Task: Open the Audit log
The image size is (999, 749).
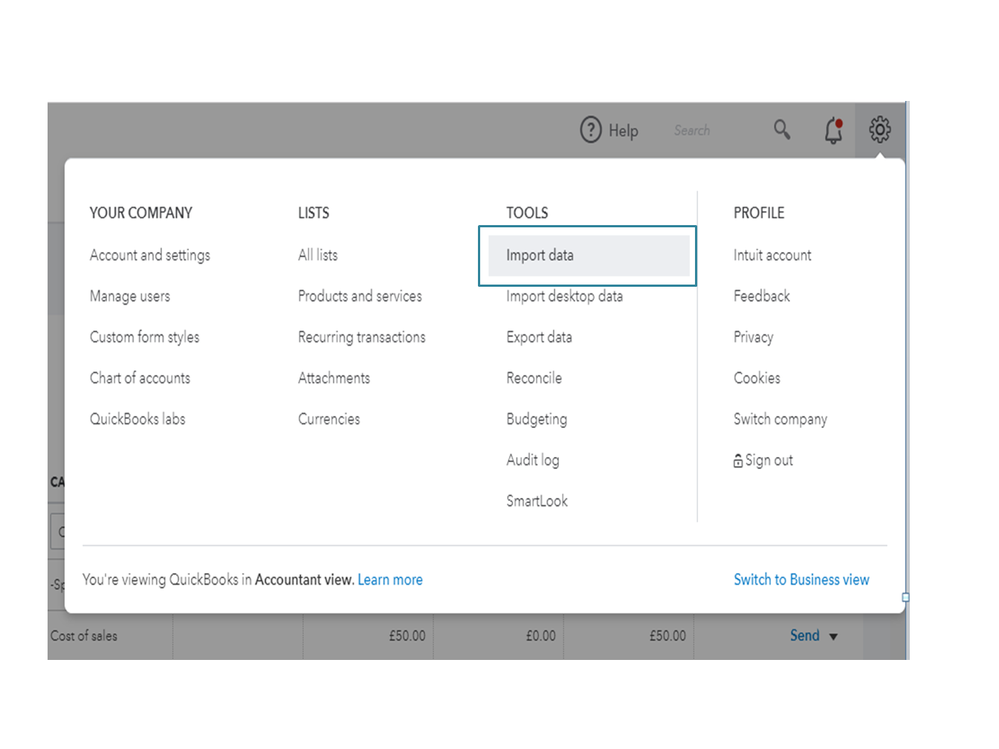Action: [533, 460]
